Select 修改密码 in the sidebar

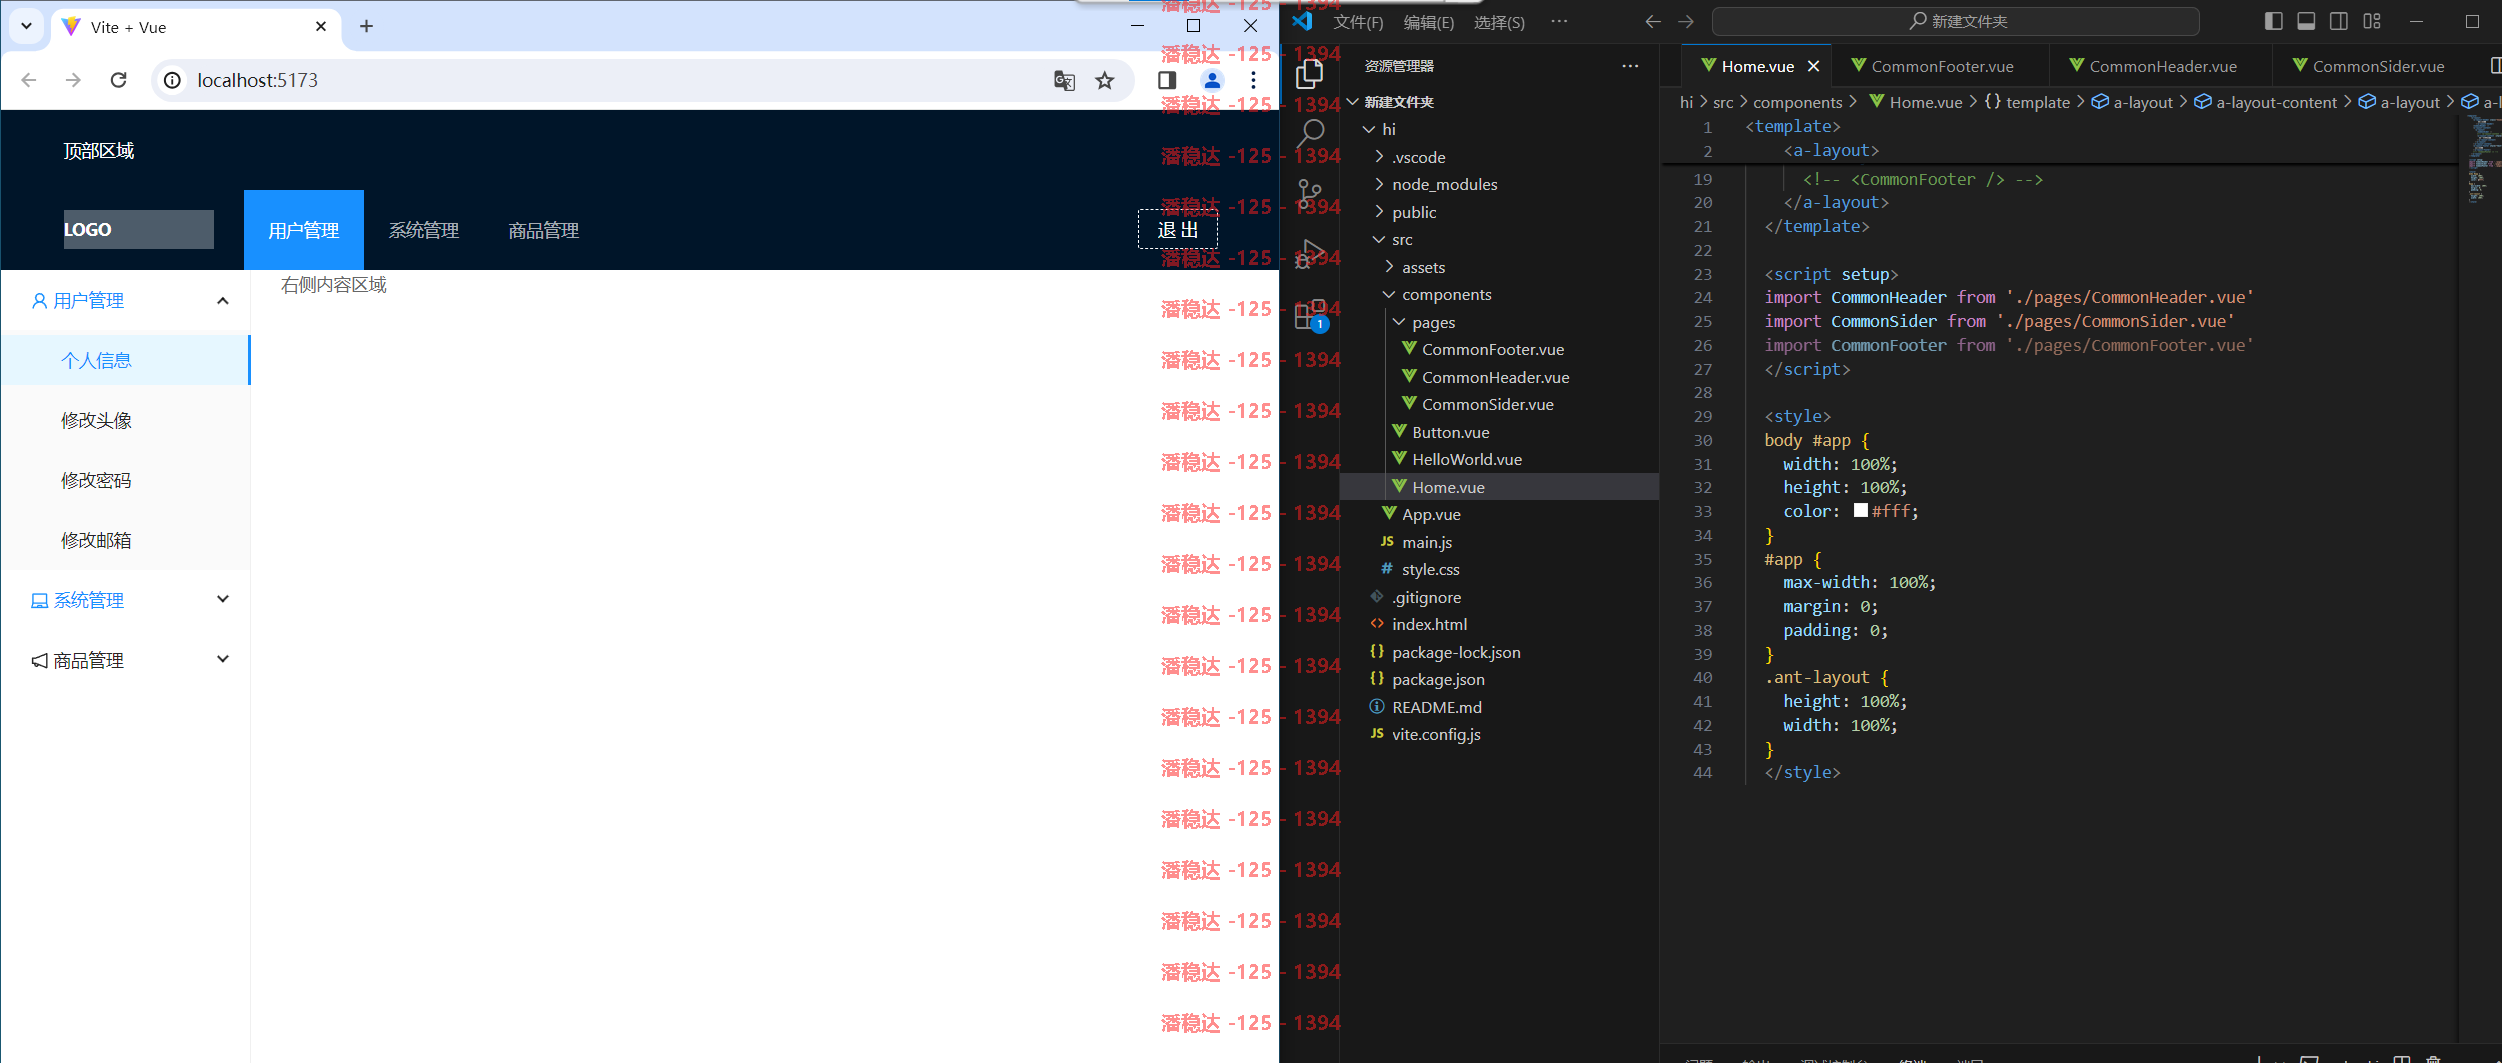(x=126, y=480)
